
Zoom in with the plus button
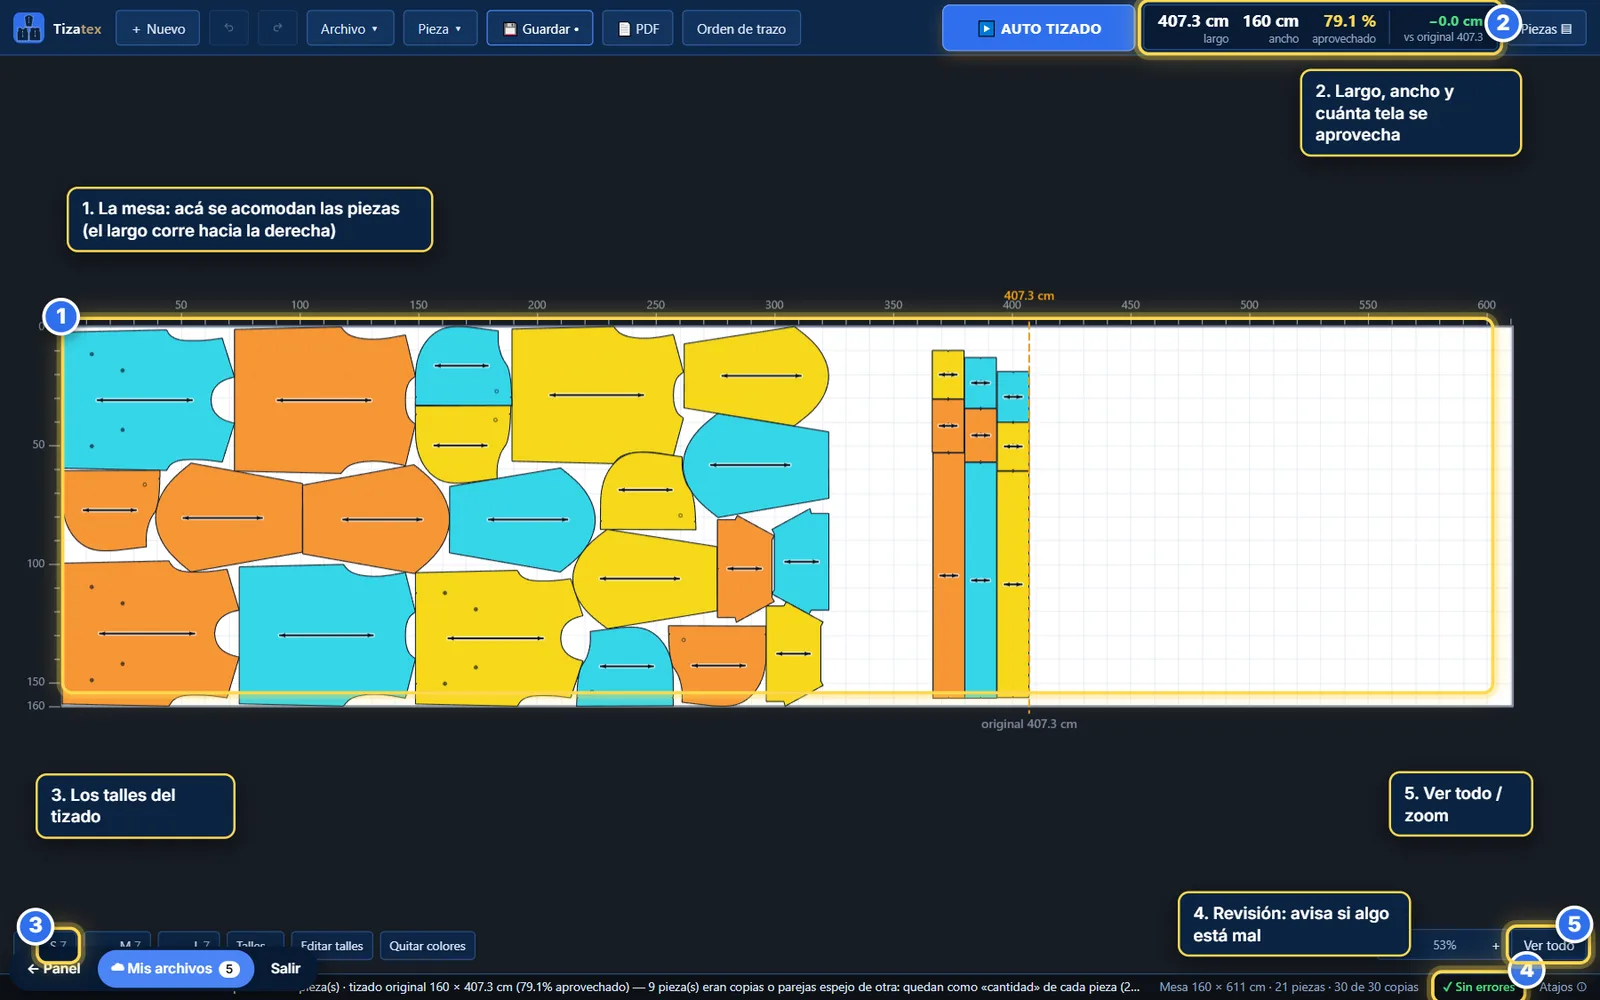coord(1495,945)
